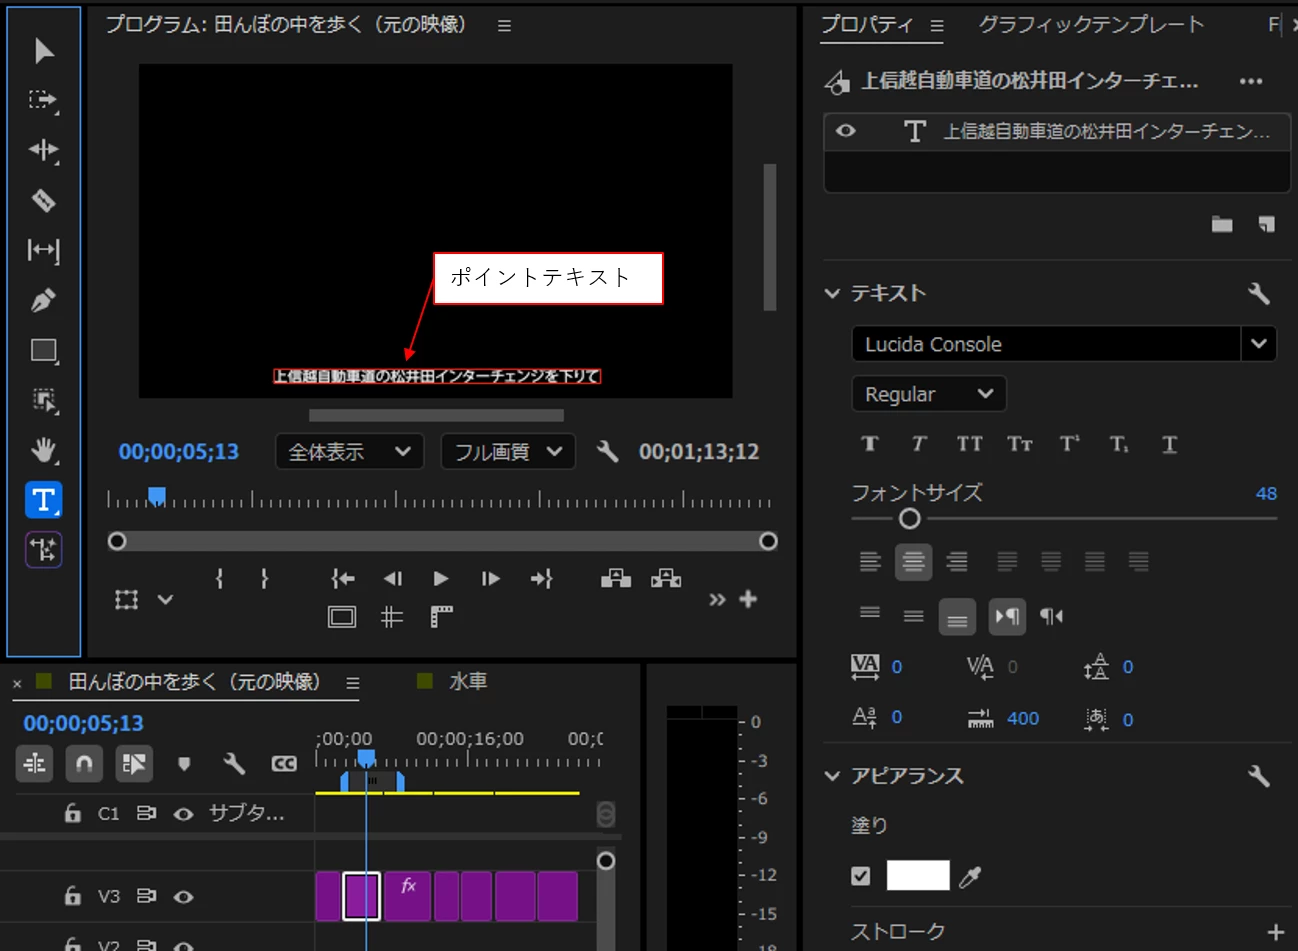Jump to the Out point
The height and width of the screenshot is (951, 1298).
(x=541, y=578)
